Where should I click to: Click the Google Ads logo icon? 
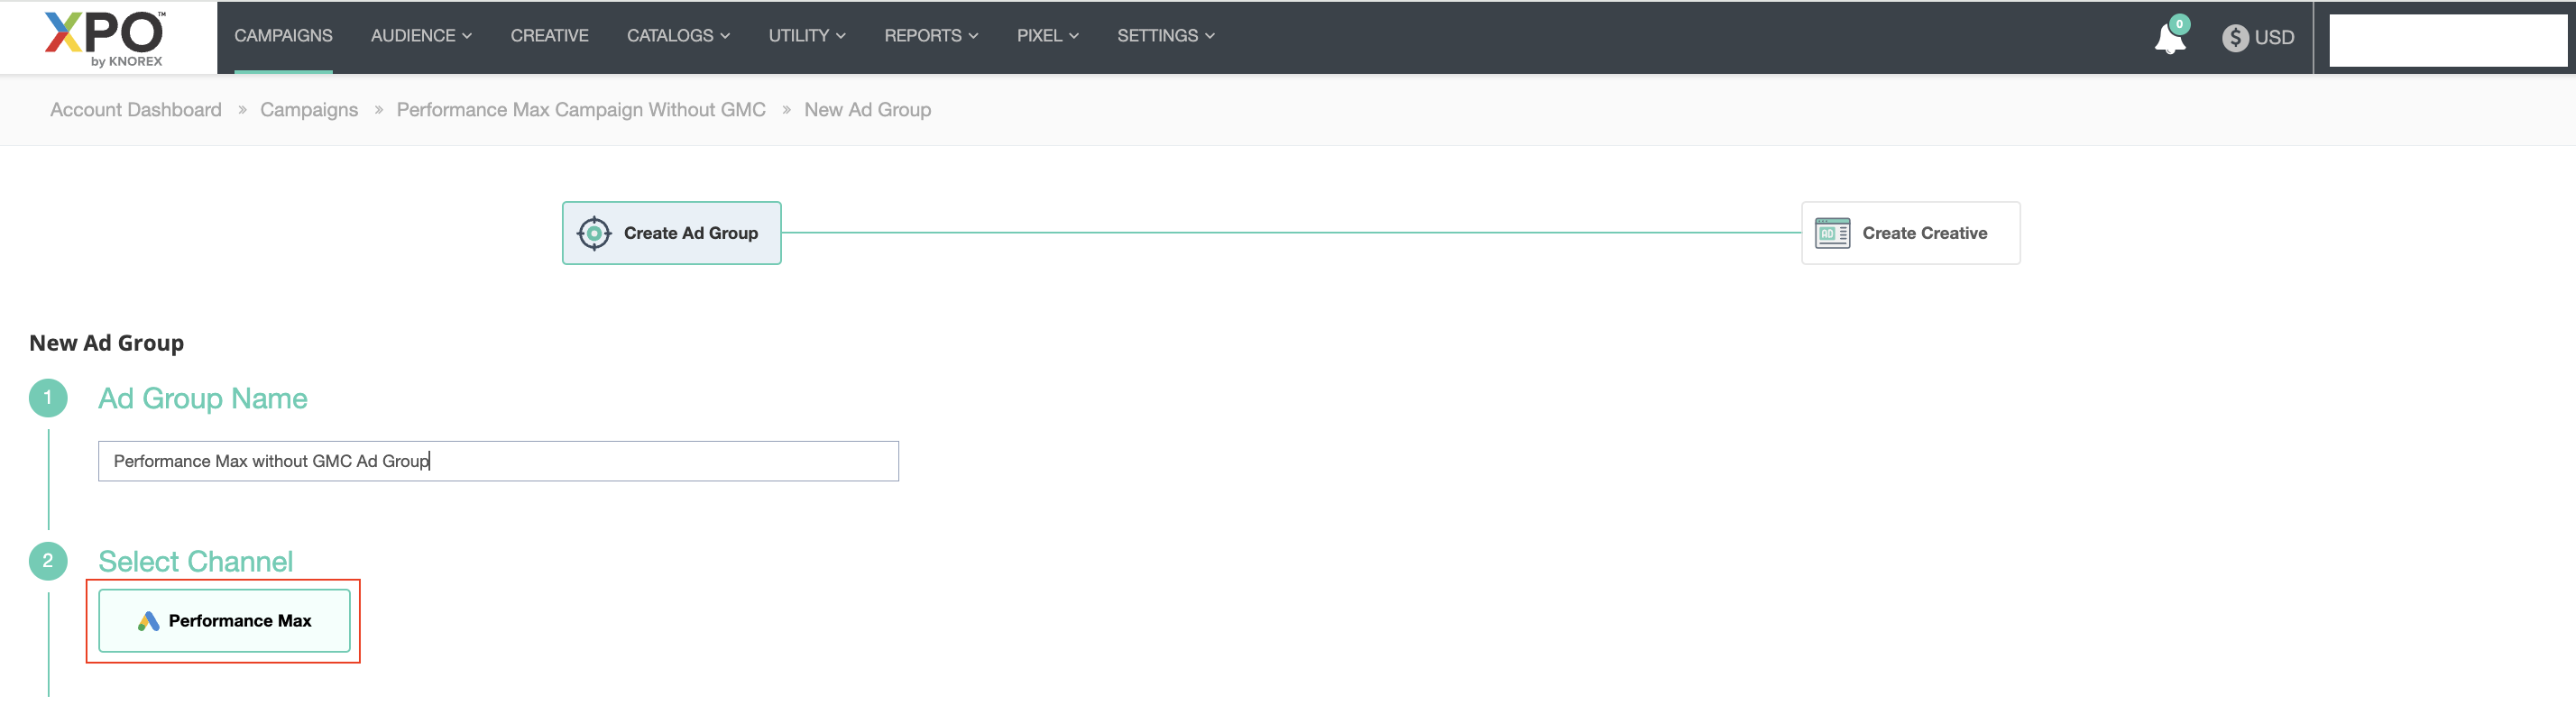(149, 621)
